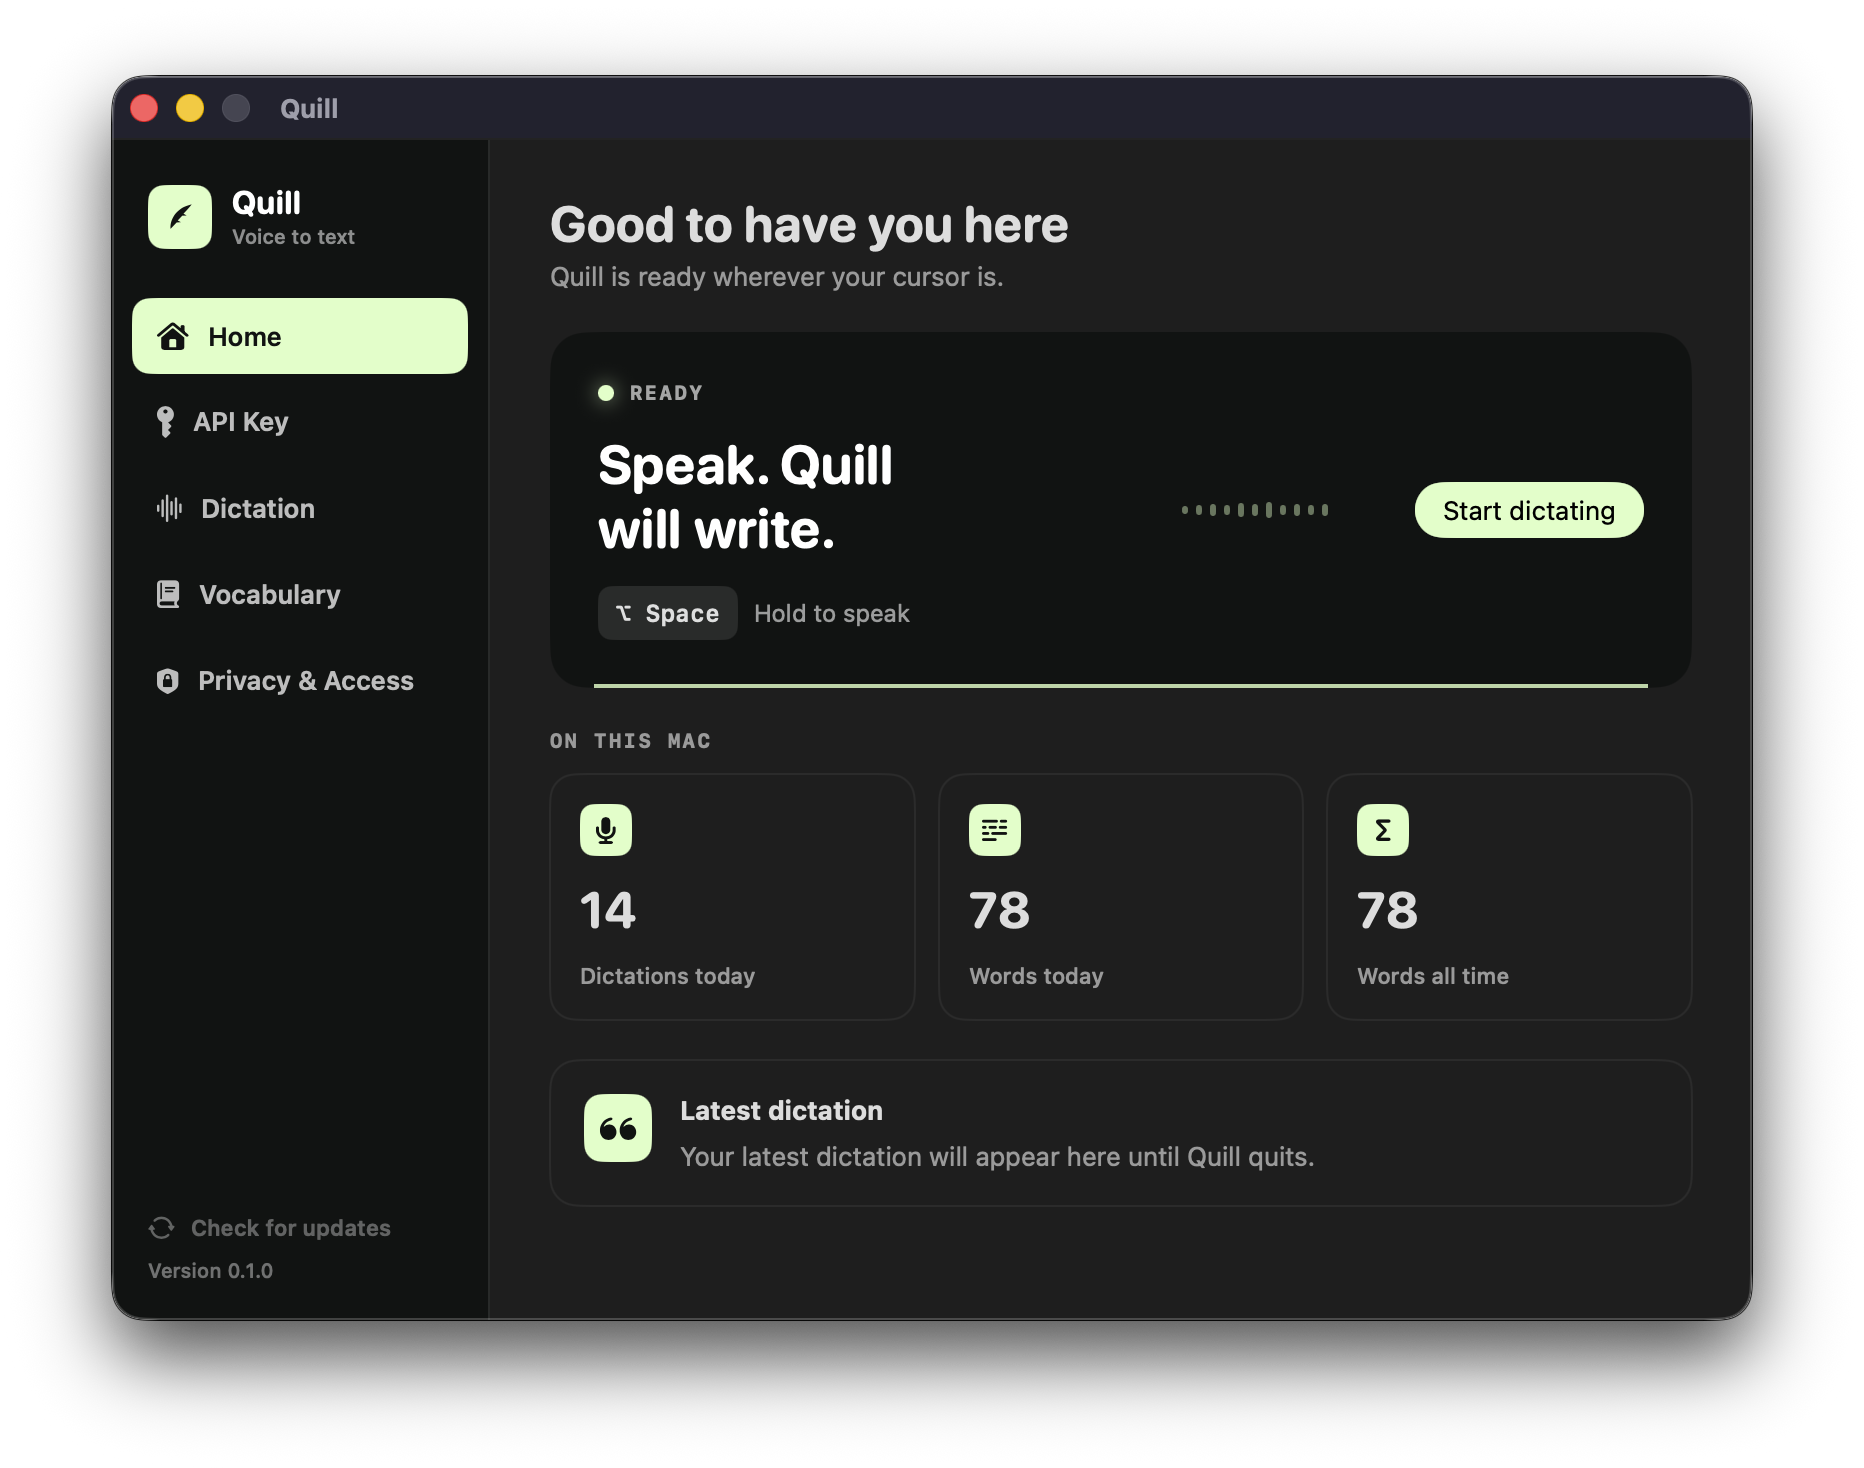
Task: Click the shield lock icon beside Privacy
Action: (168, 680)
